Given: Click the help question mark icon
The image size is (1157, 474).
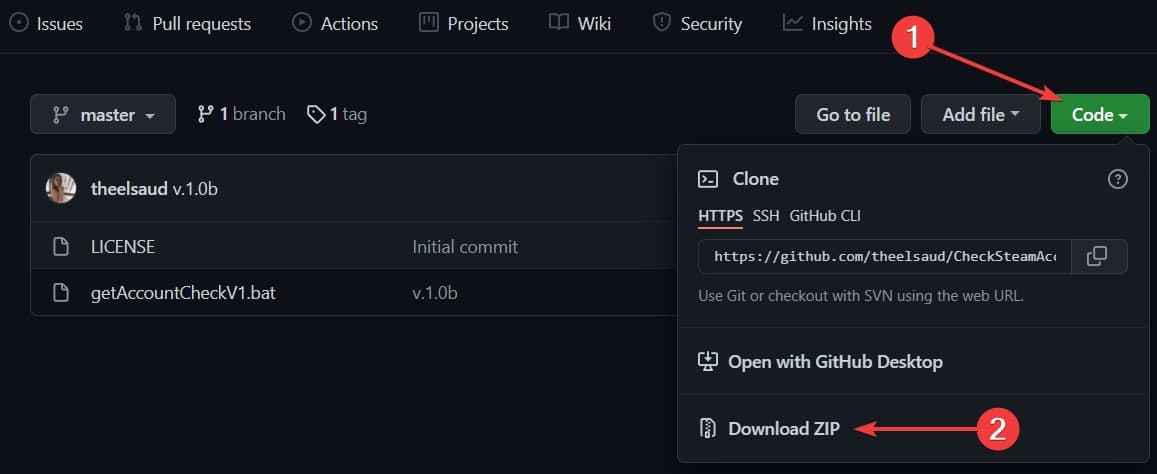Looking at the screenshot, I should click(x=1118, y=179).
